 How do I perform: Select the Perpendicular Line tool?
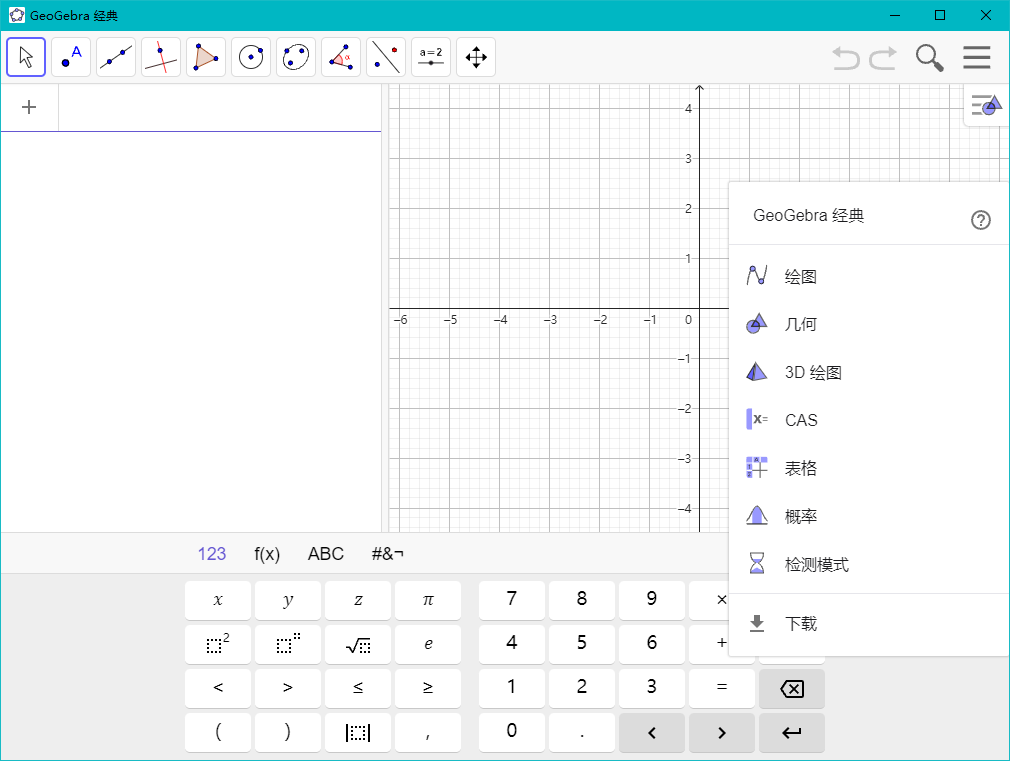coord(161,57)
